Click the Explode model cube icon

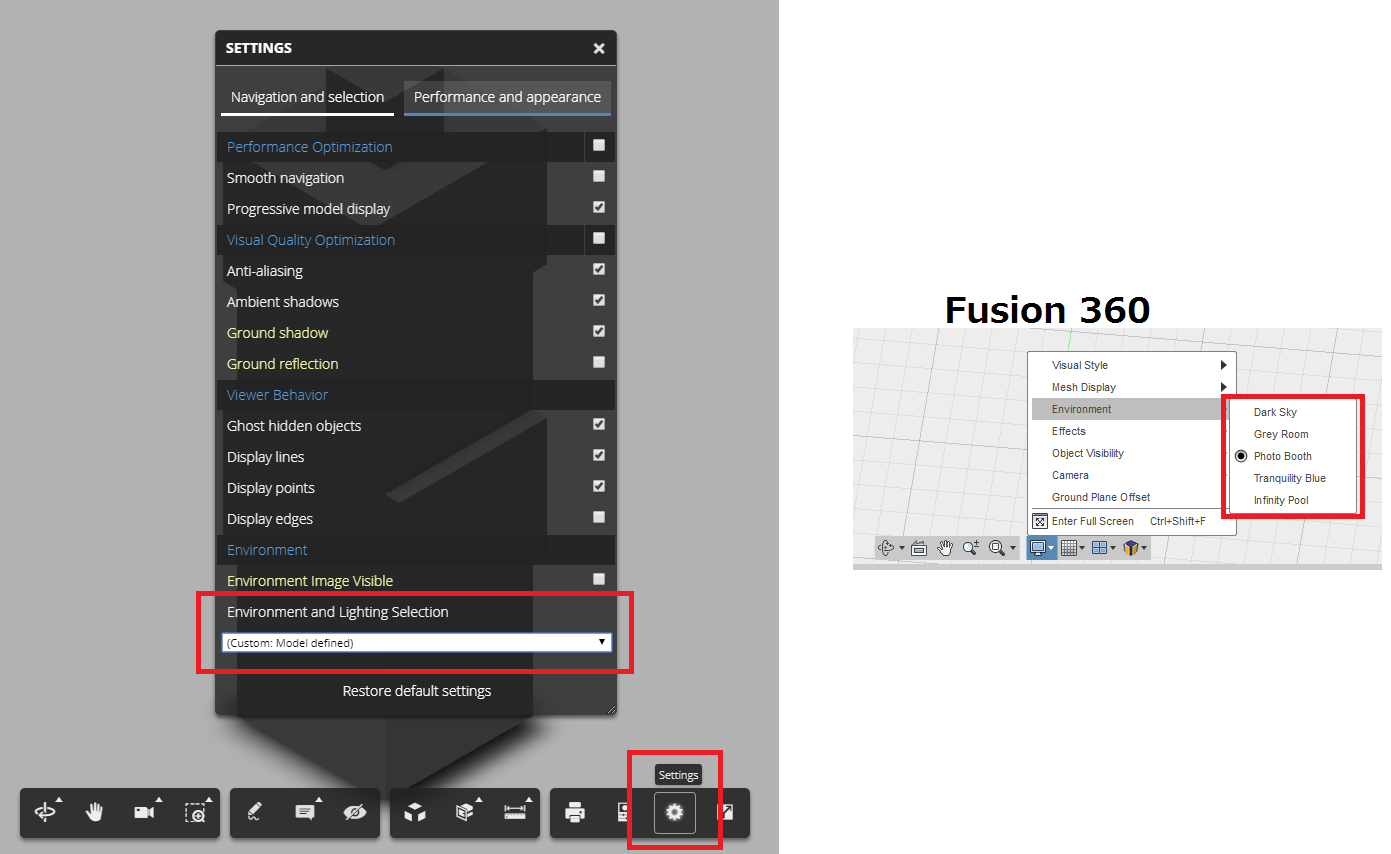tap(415, 812)
